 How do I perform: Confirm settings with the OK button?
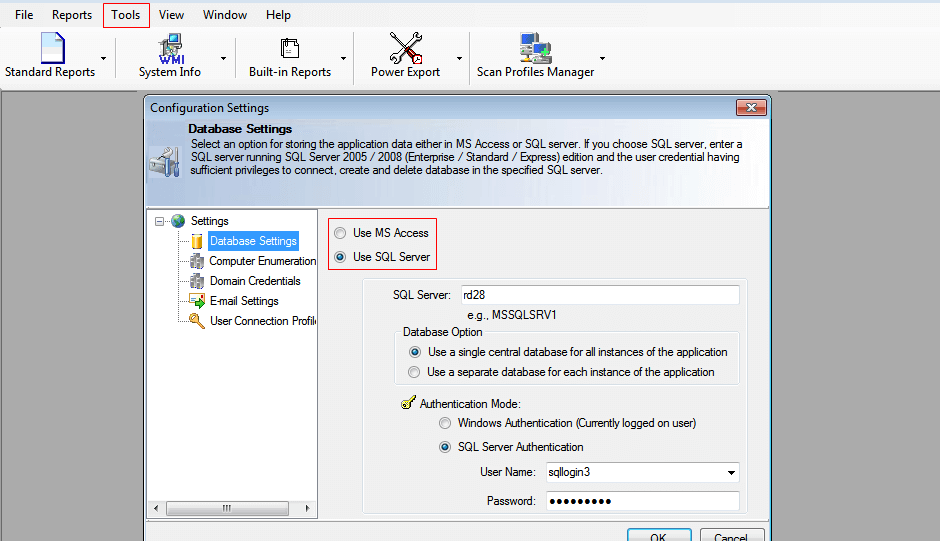[x=659, y=535]
